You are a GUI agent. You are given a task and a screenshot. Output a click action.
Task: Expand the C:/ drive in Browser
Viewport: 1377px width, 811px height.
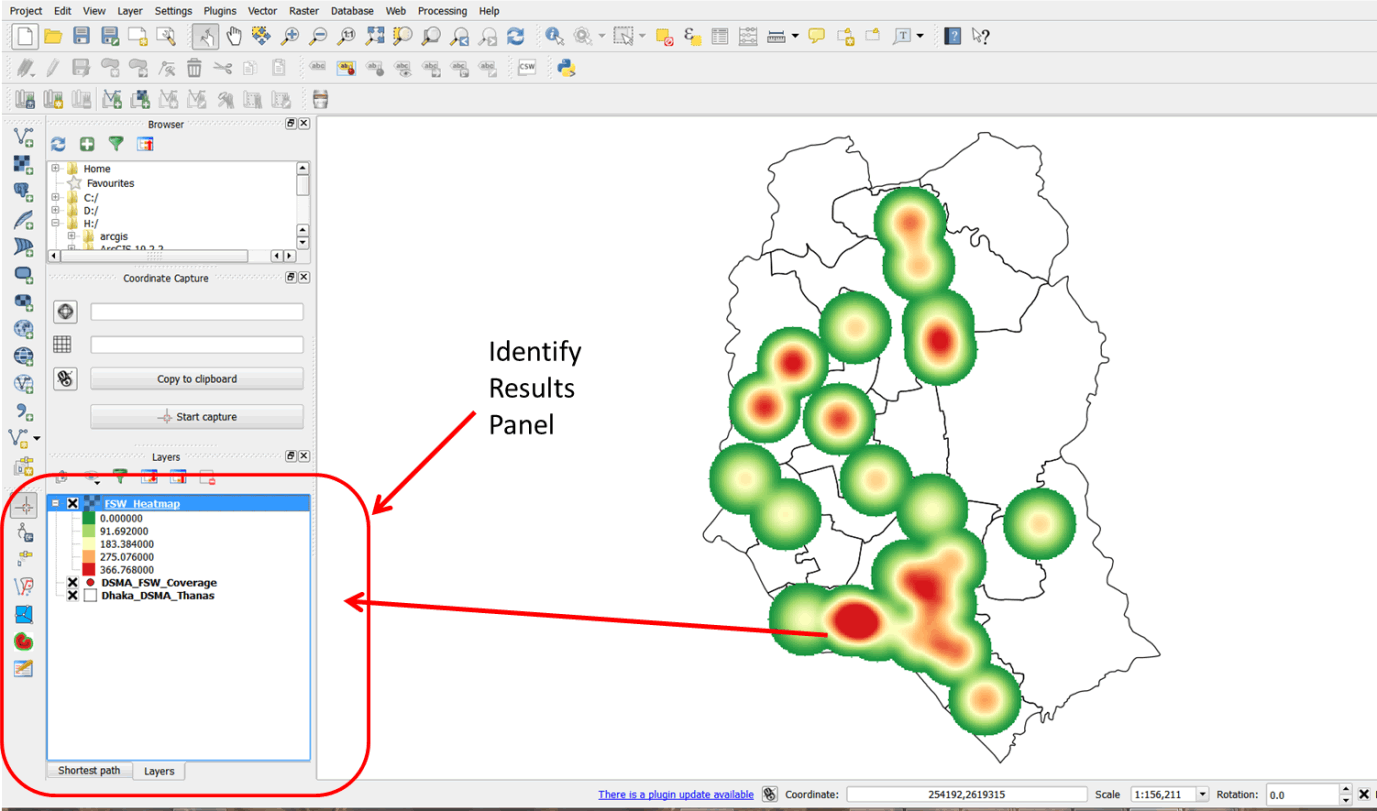point(56,197)
